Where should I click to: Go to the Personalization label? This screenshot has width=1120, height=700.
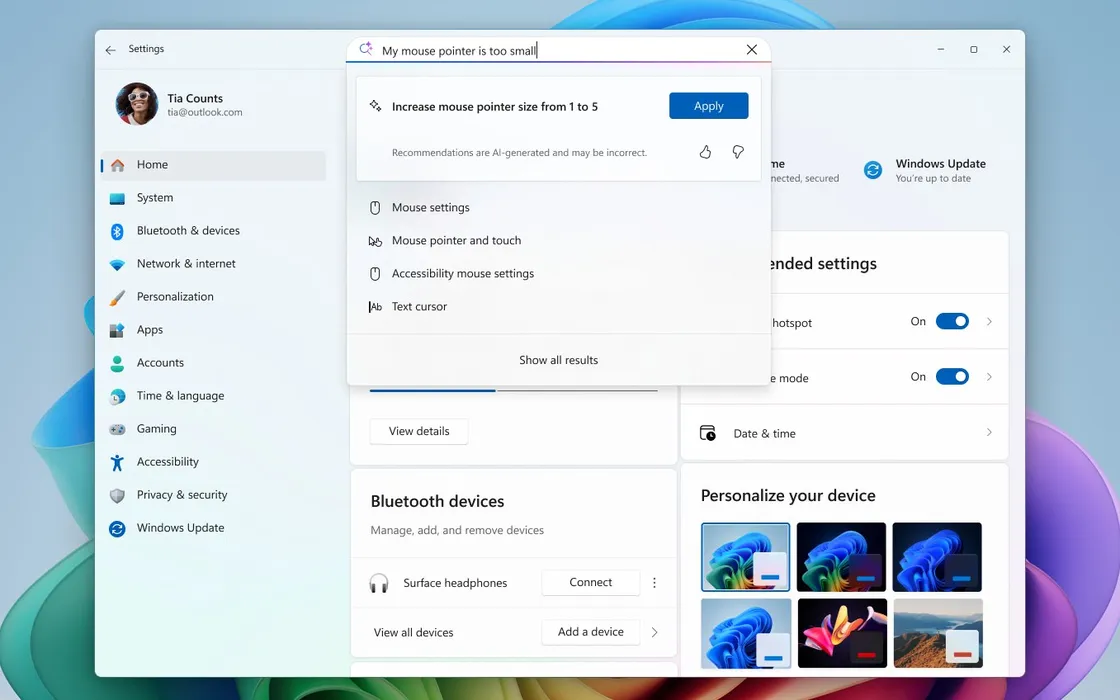pyautogui.click(x=175, y=296)
